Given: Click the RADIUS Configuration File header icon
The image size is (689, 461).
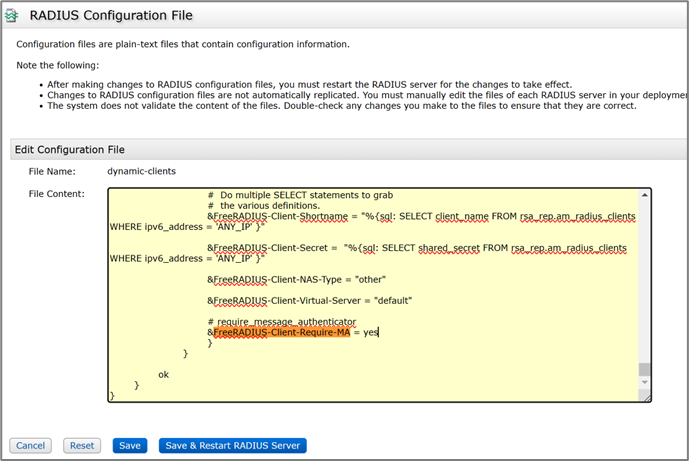Looking at the screenshot, I should coord(13,16).
